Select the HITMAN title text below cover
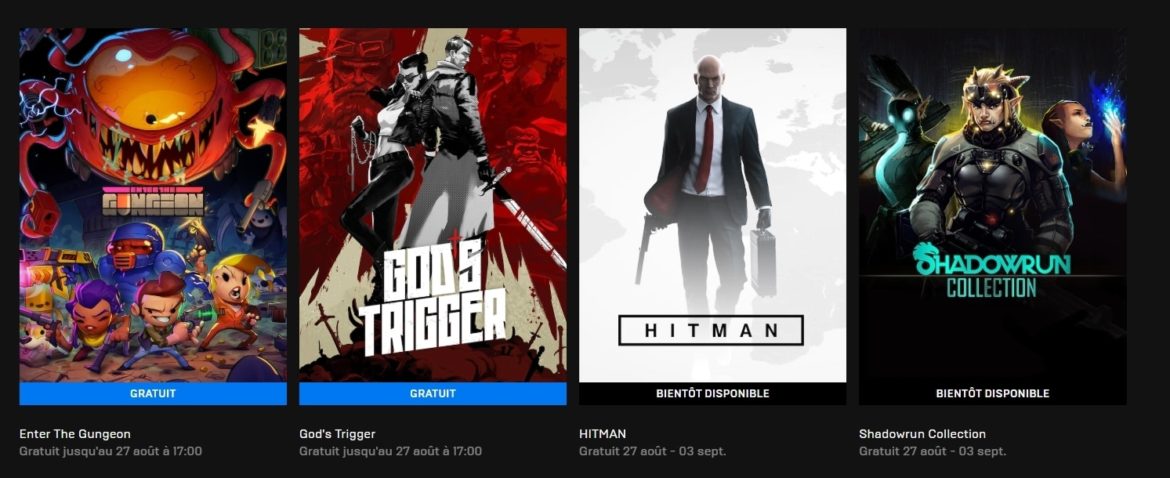Image resolution: width=1170 pixels, height=478 pixels. 603,434
